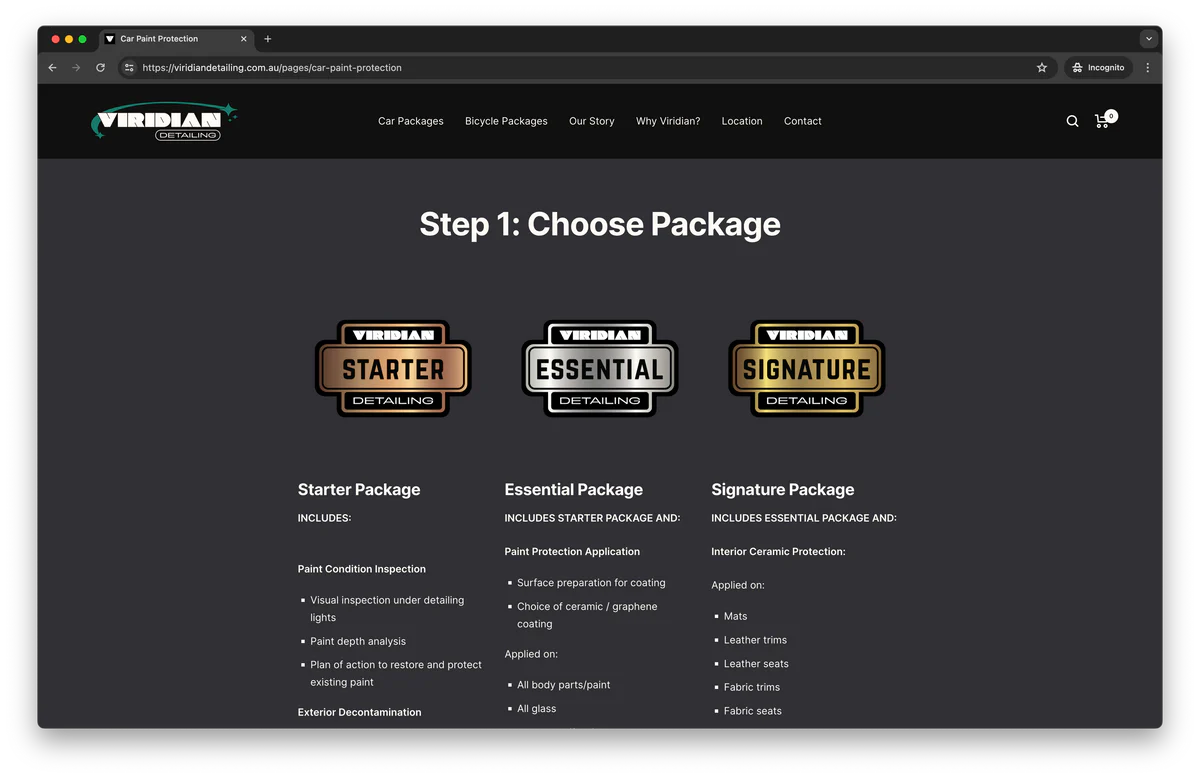Open the Contact page
The height and width of the screenshot is (778, 1200).
tap(803, 121)
